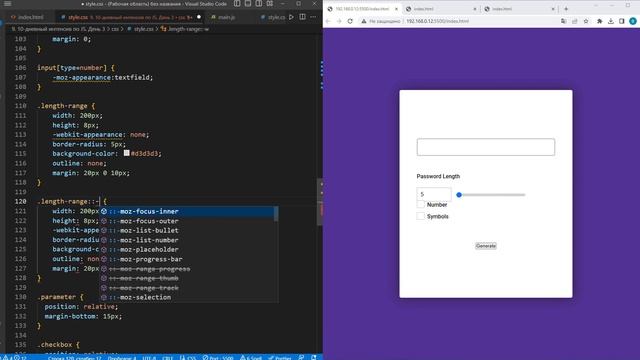Choose ::-moz-focus-inner suggestion

[x=189, y=211]
